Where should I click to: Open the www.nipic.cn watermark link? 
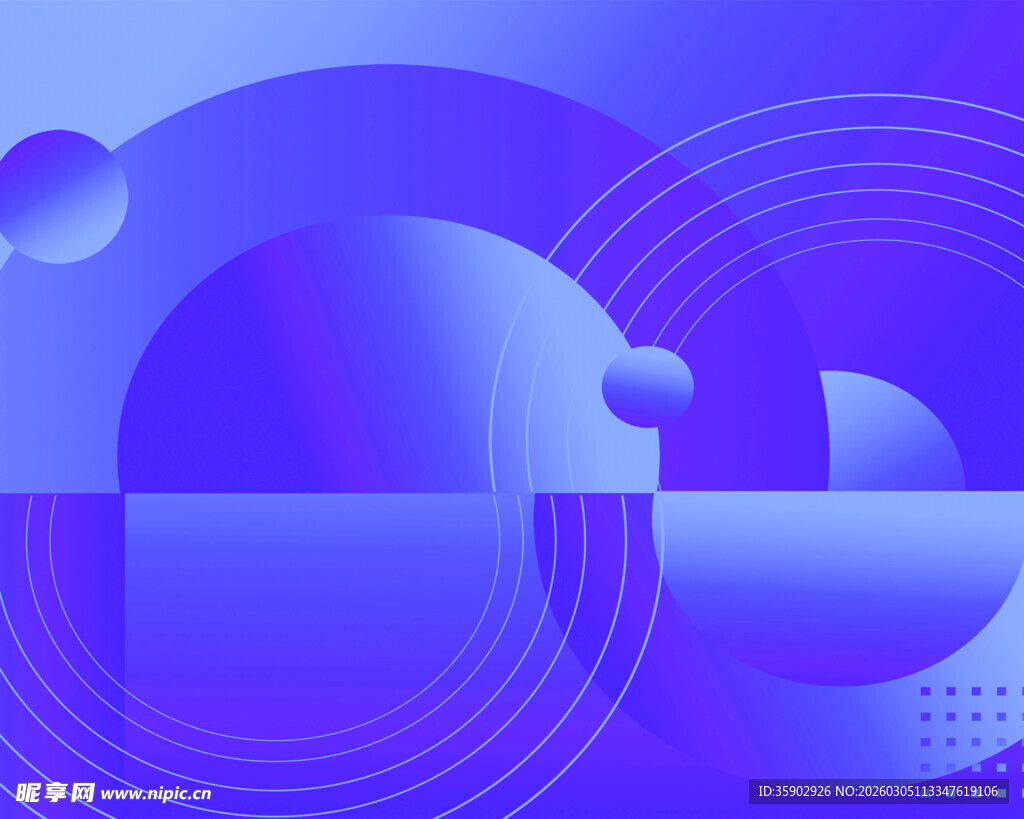(156, 794)
